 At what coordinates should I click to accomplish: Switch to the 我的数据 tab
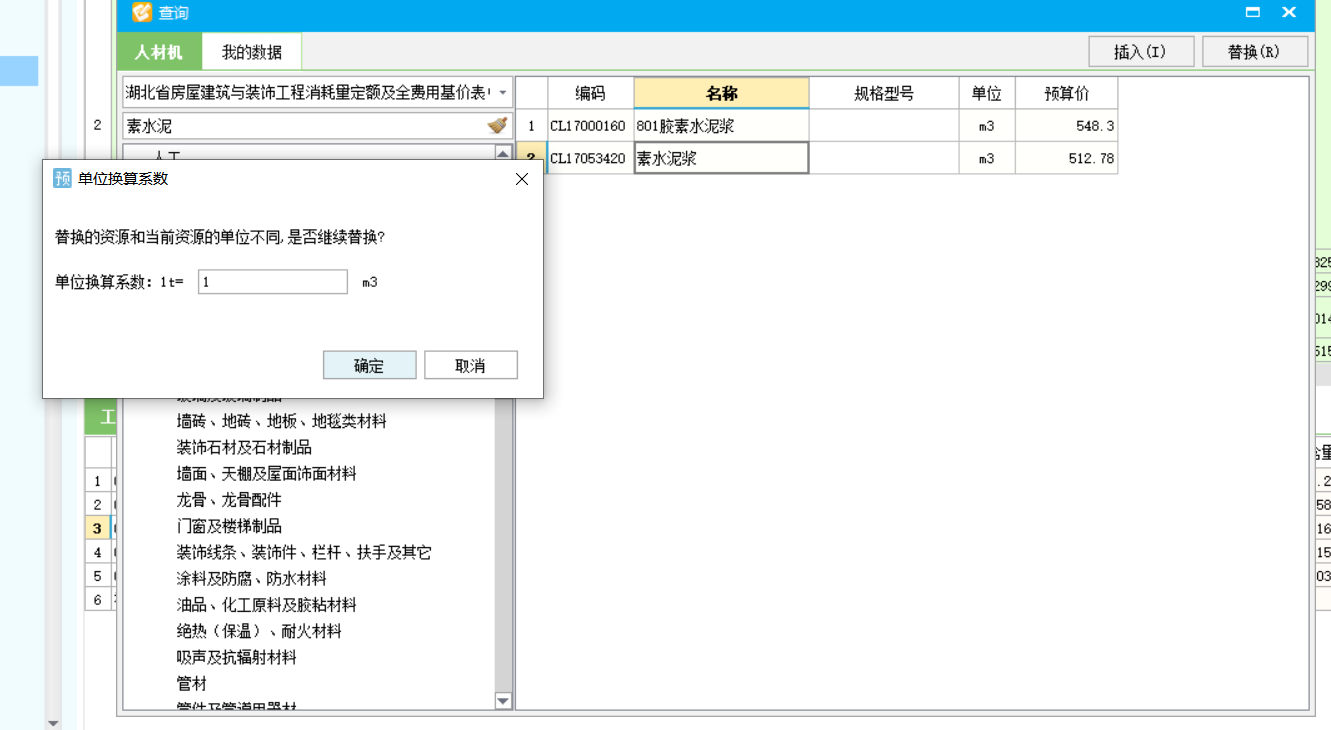pos(251,52)
